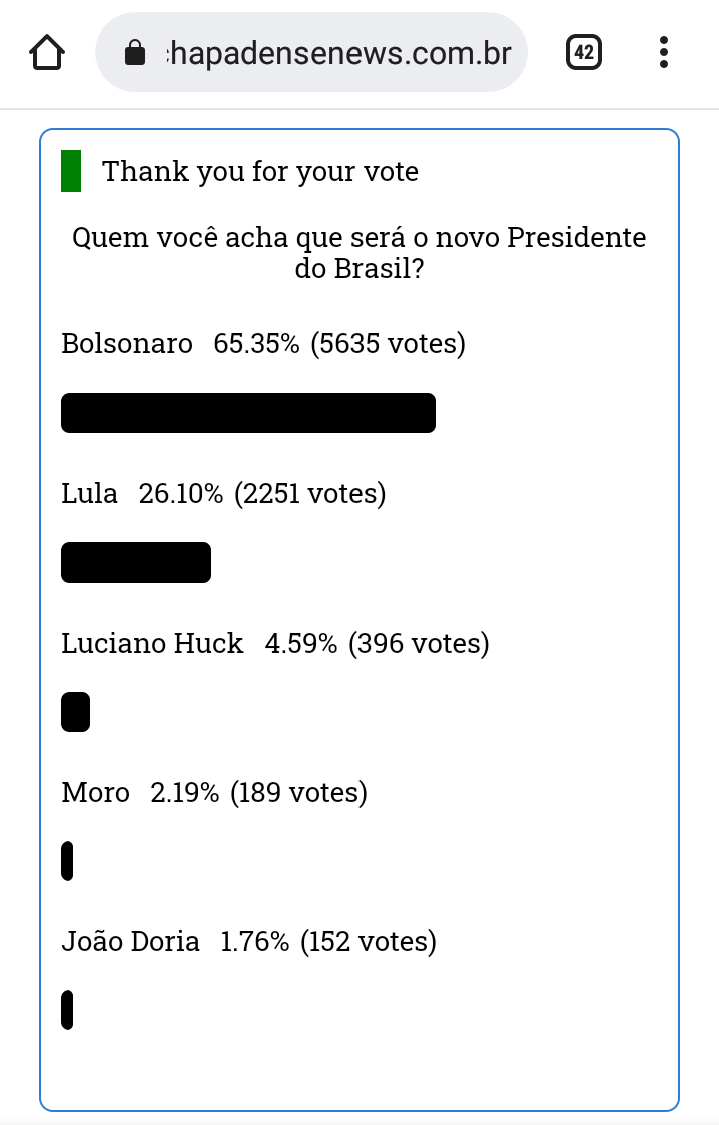The height and width of the screenshot is (1125, 719).
Task: Tap the '2251 votes' count text
Action: tap(310, 494)
